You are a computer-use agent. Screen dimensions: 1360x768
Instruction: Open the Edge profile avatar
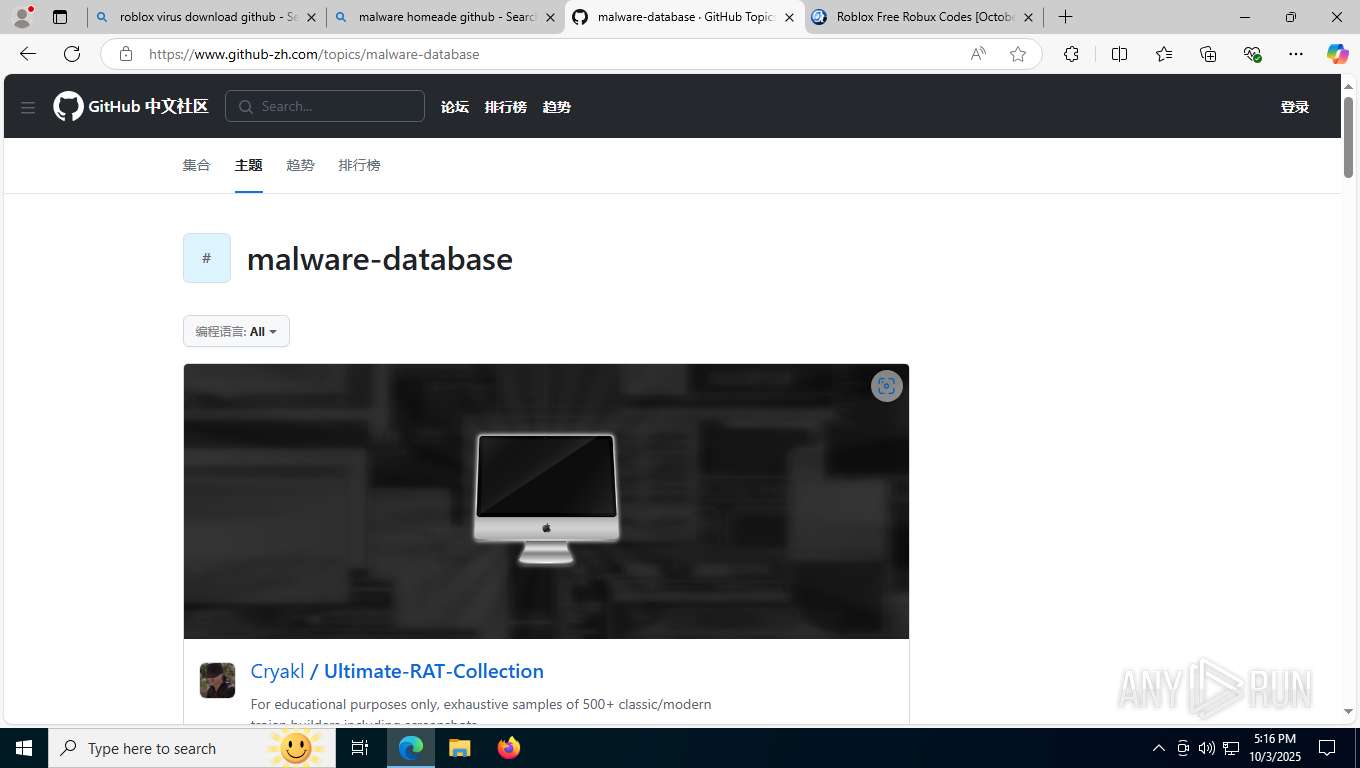[x=22, y=17]
